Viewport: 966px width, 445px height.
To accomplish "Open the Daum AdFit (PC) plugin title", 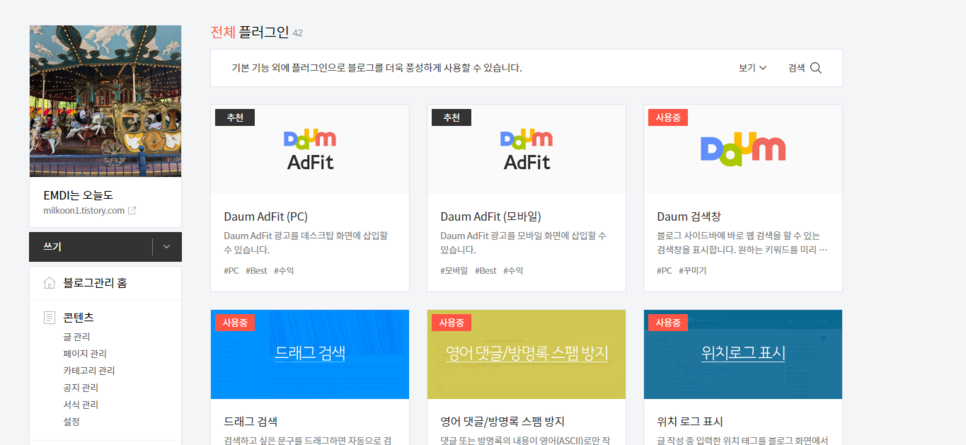I will 266,217.
